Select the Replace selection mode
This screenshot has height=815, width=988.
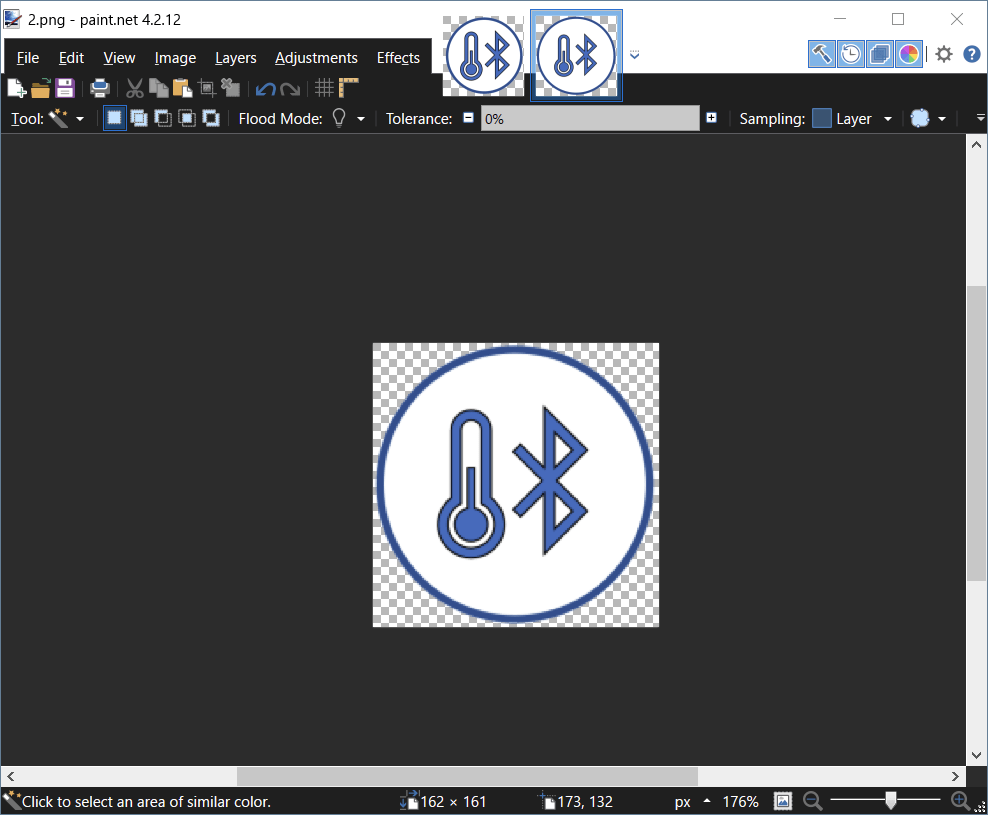[x=115, y=118]
